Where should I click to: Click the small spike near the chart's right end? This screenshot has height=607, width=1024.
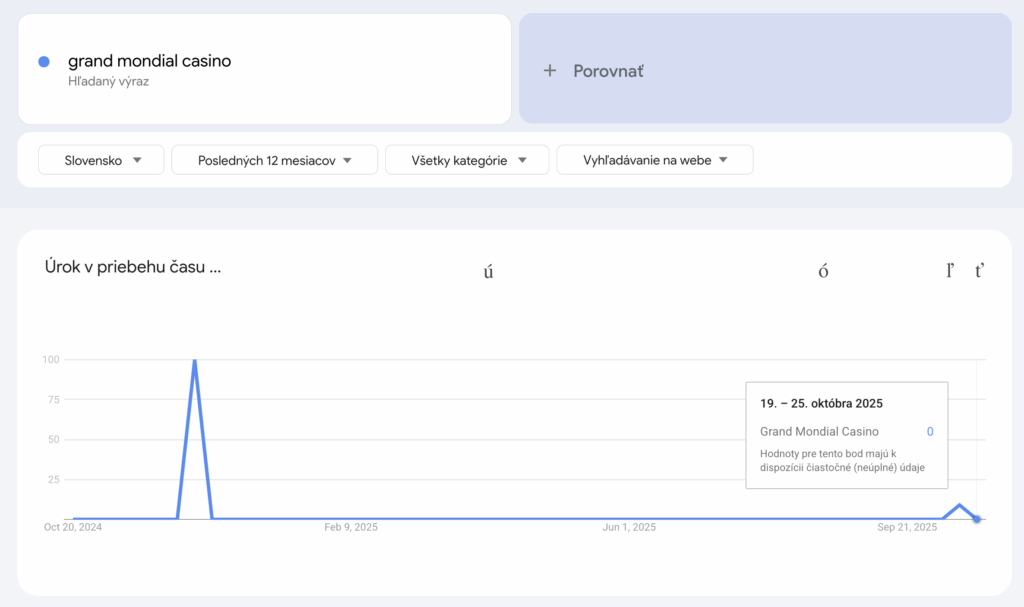960,506
